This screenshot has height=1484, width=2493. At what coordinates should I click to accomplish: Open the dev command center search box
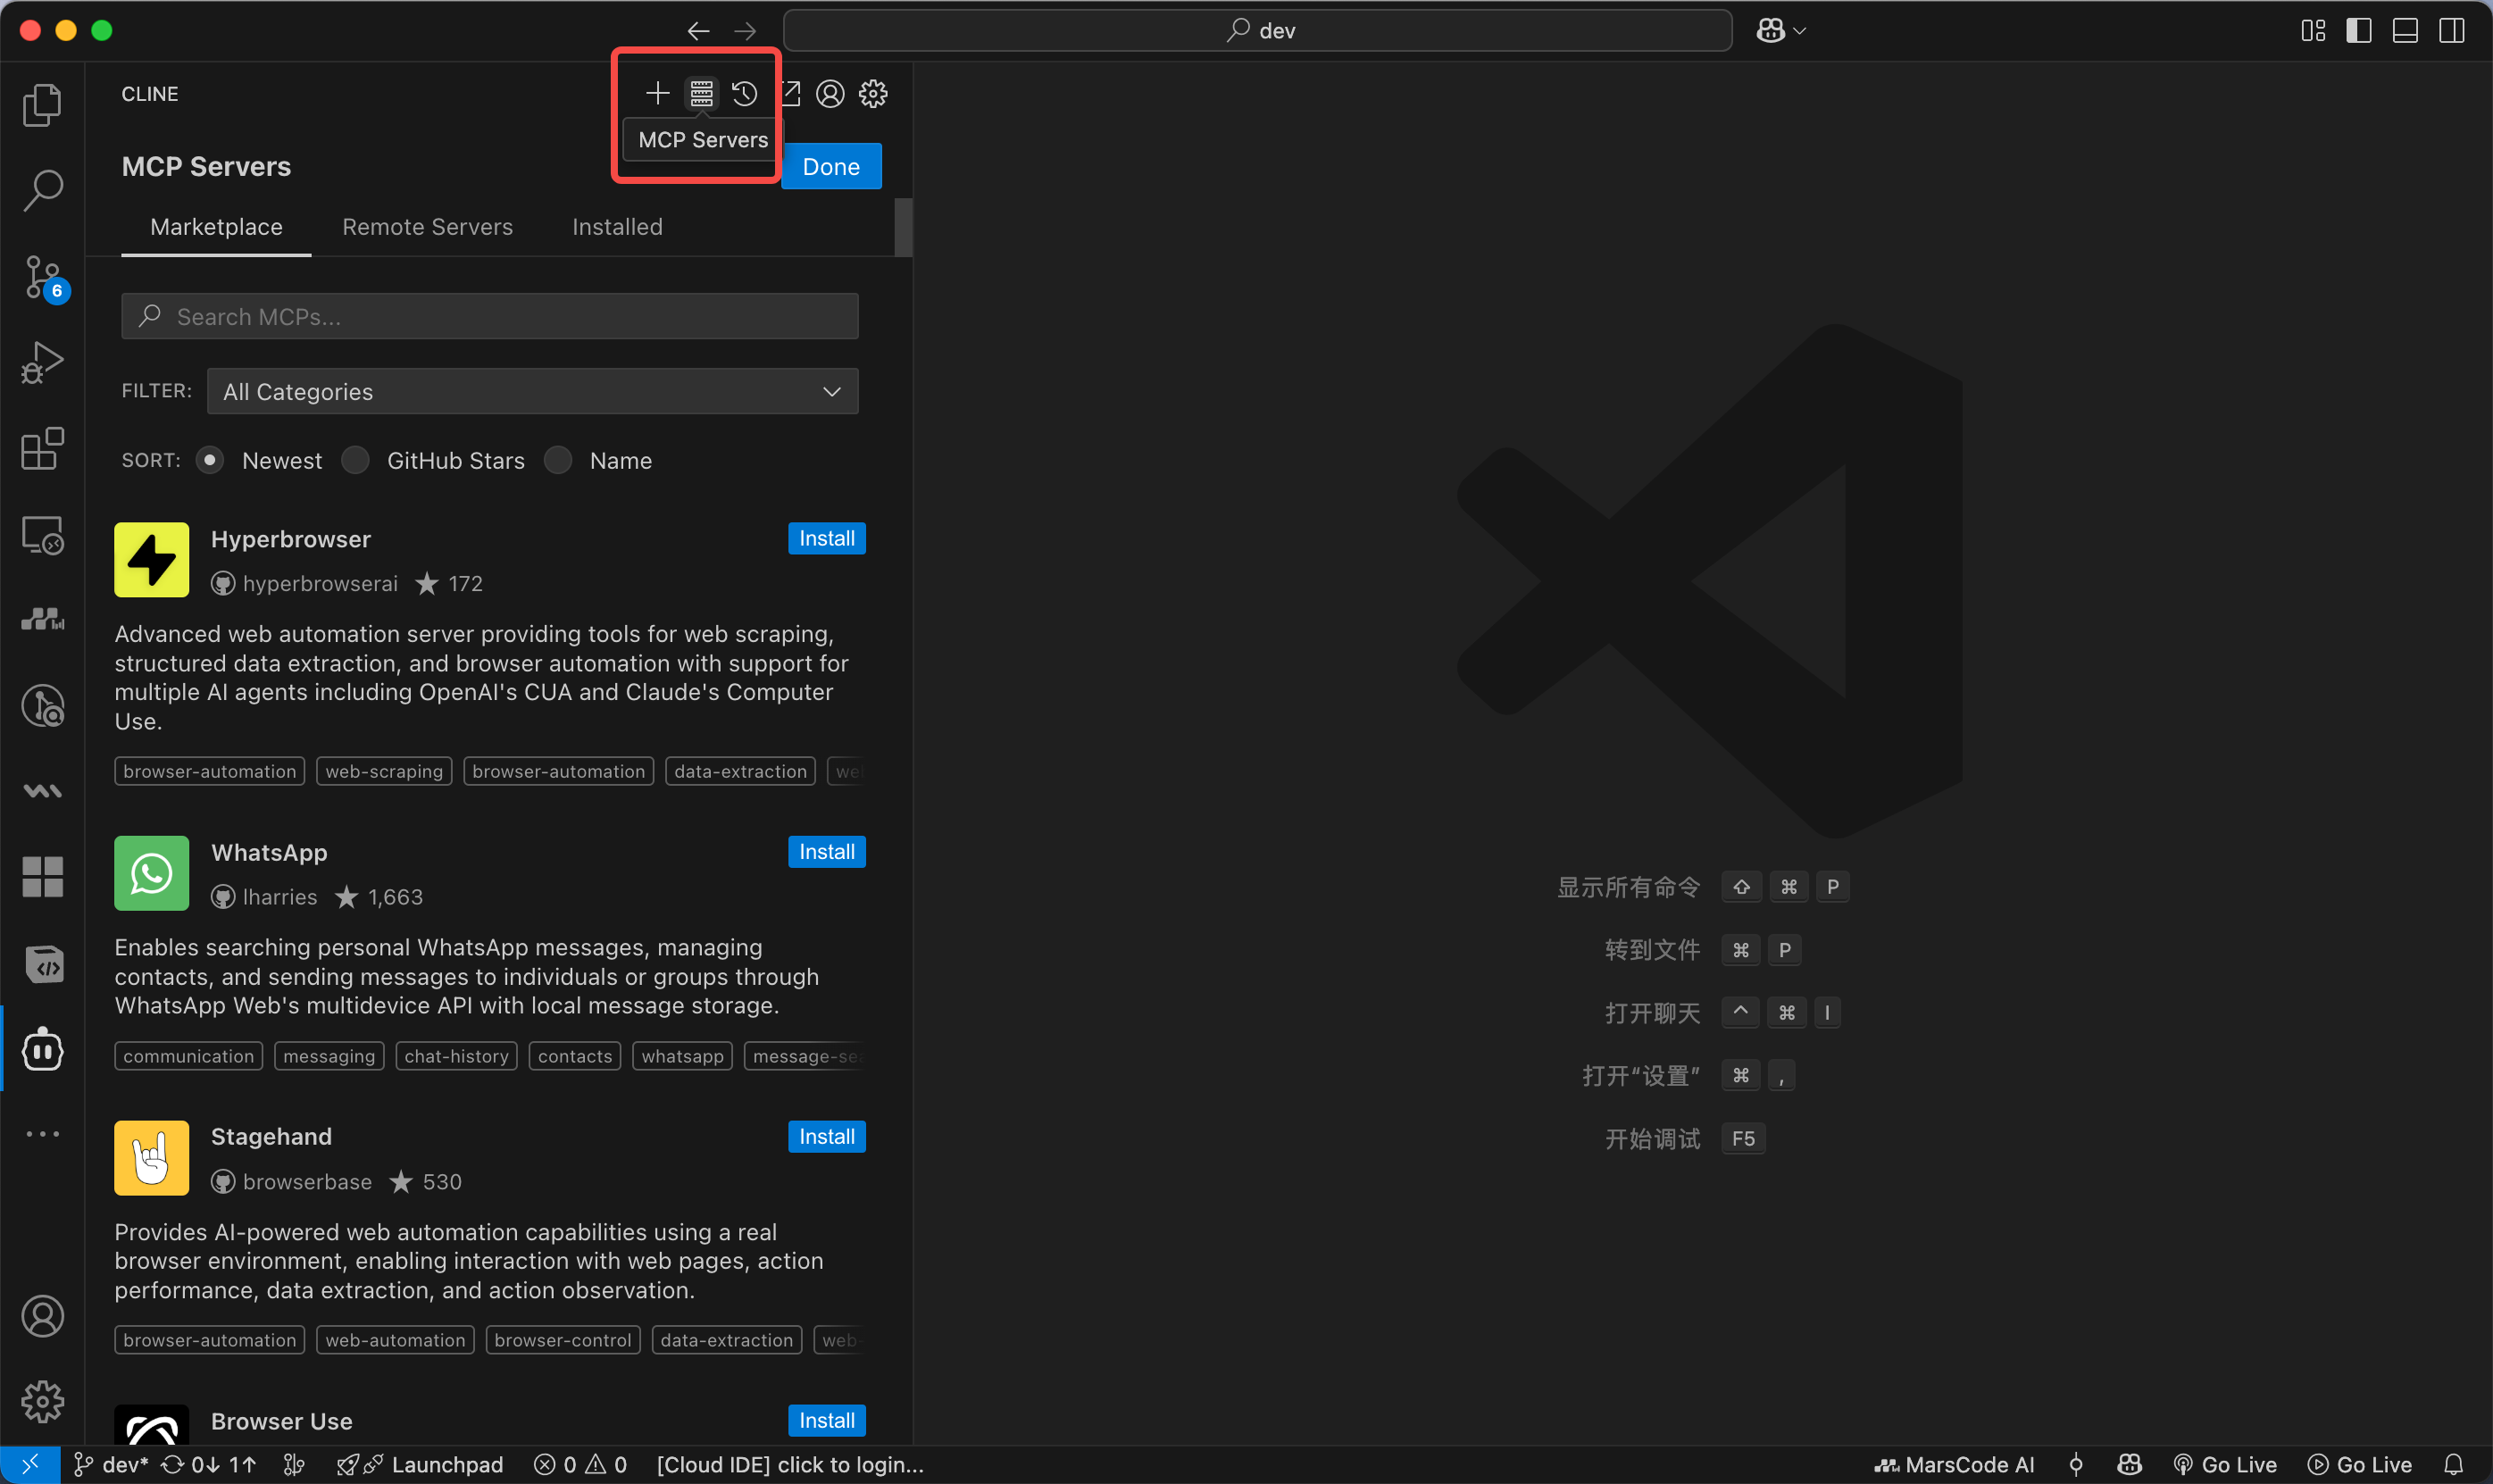[1257, 31]
